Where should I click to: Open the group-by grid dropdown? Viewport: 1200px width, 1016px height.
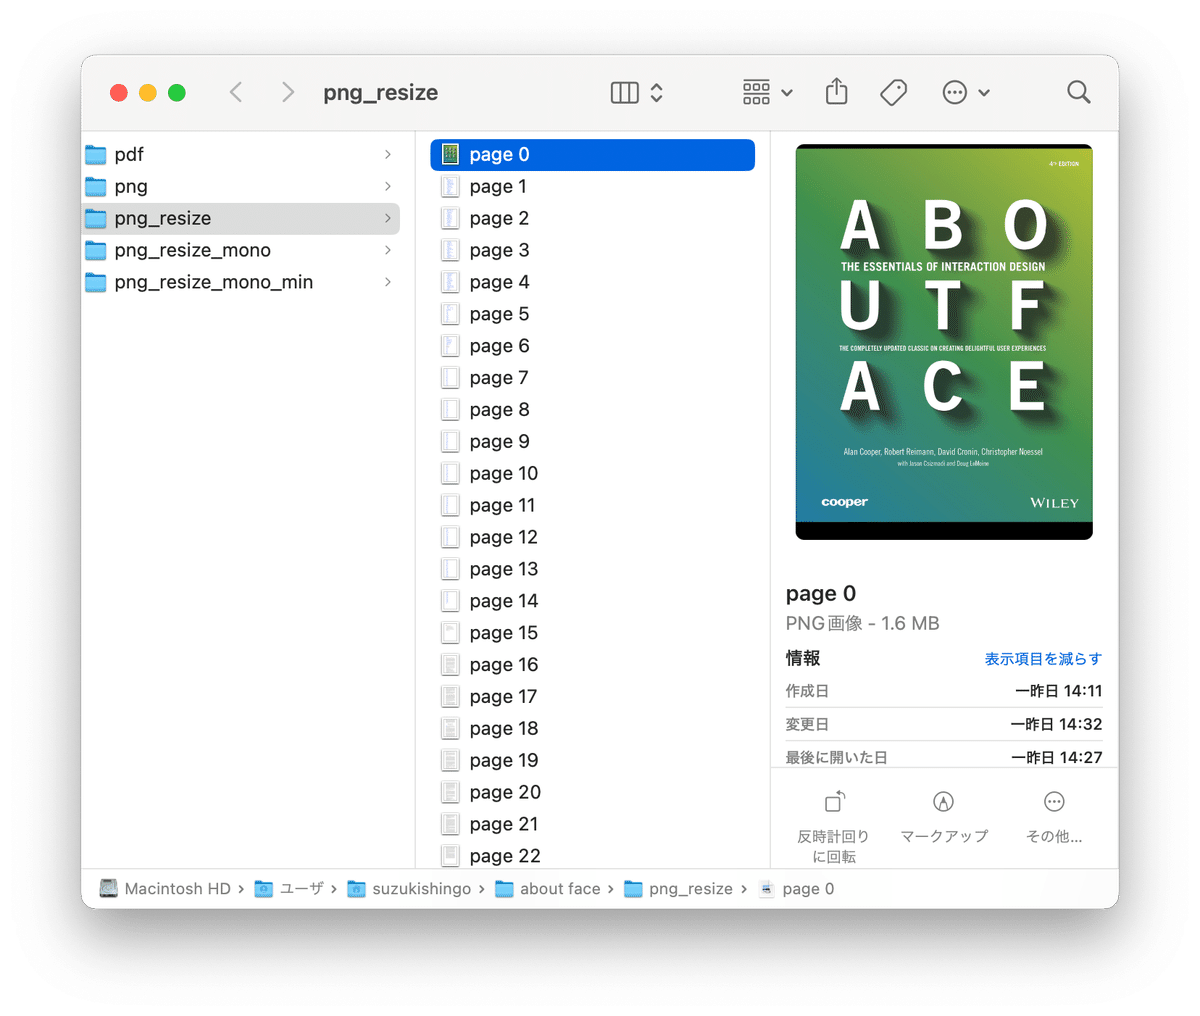(x=768, y=92)
